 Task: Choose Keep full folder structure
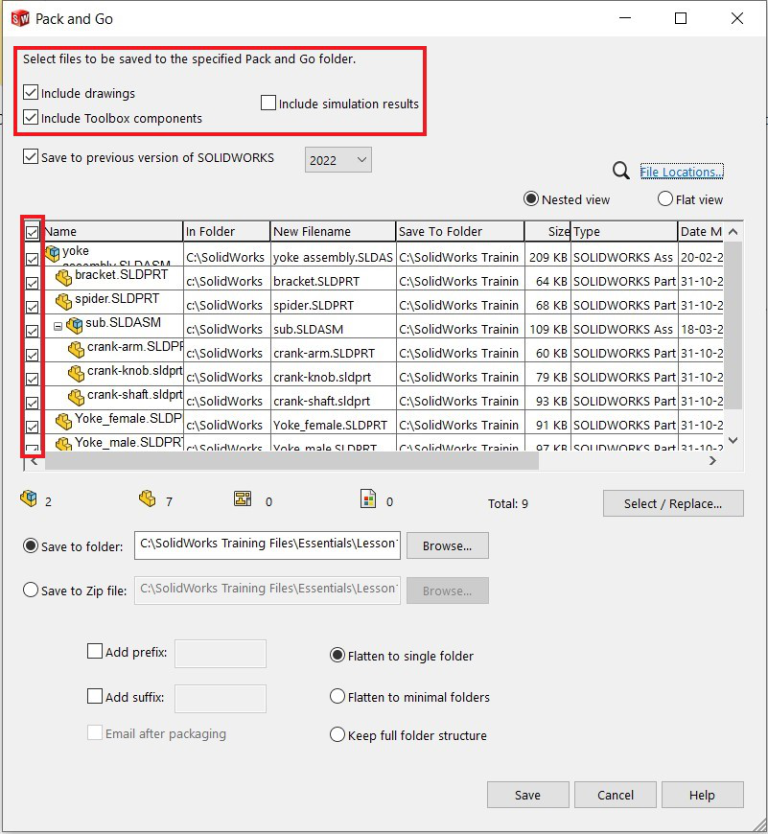337,735
